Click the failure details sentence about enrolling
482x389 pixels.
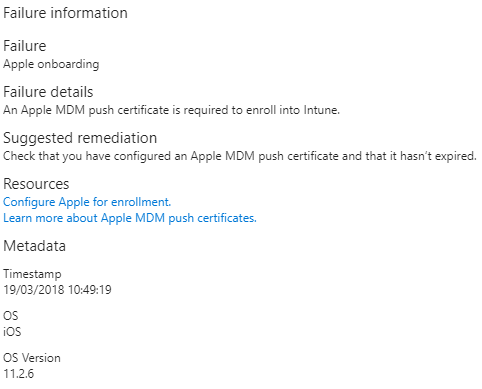171,110
